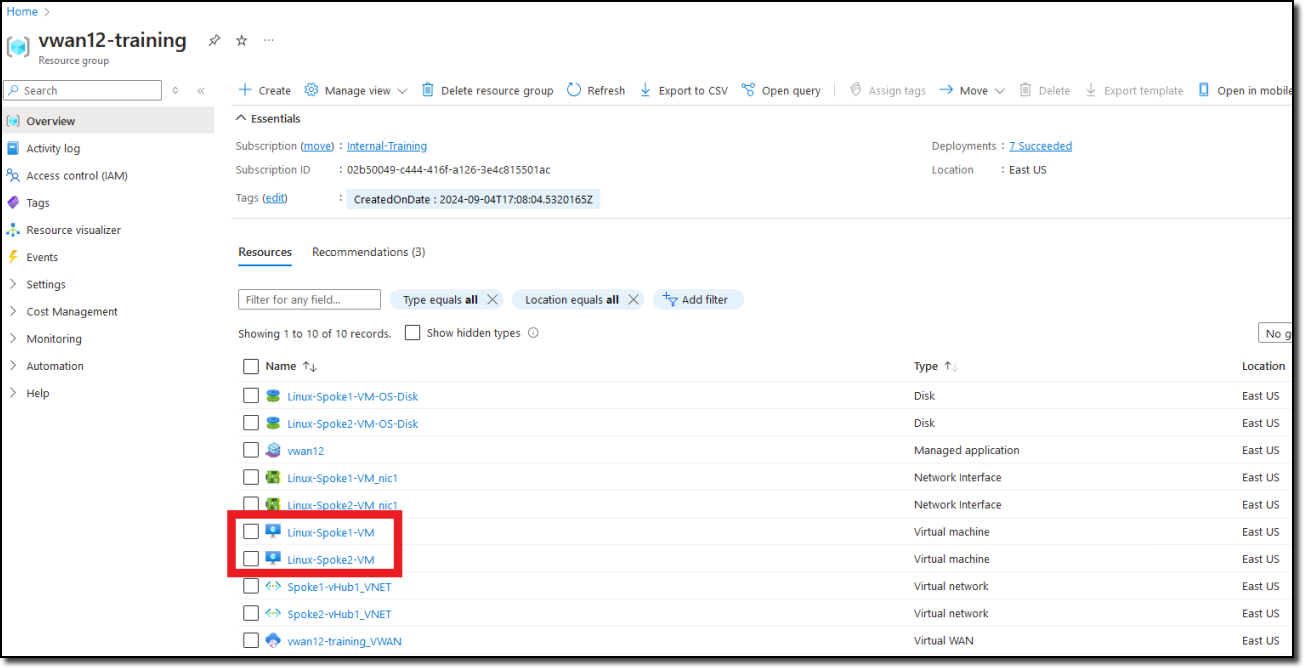This screenshot has width=1304, height=668.
Task: Remove the Type equals all filter
Action: click(492, 300)
